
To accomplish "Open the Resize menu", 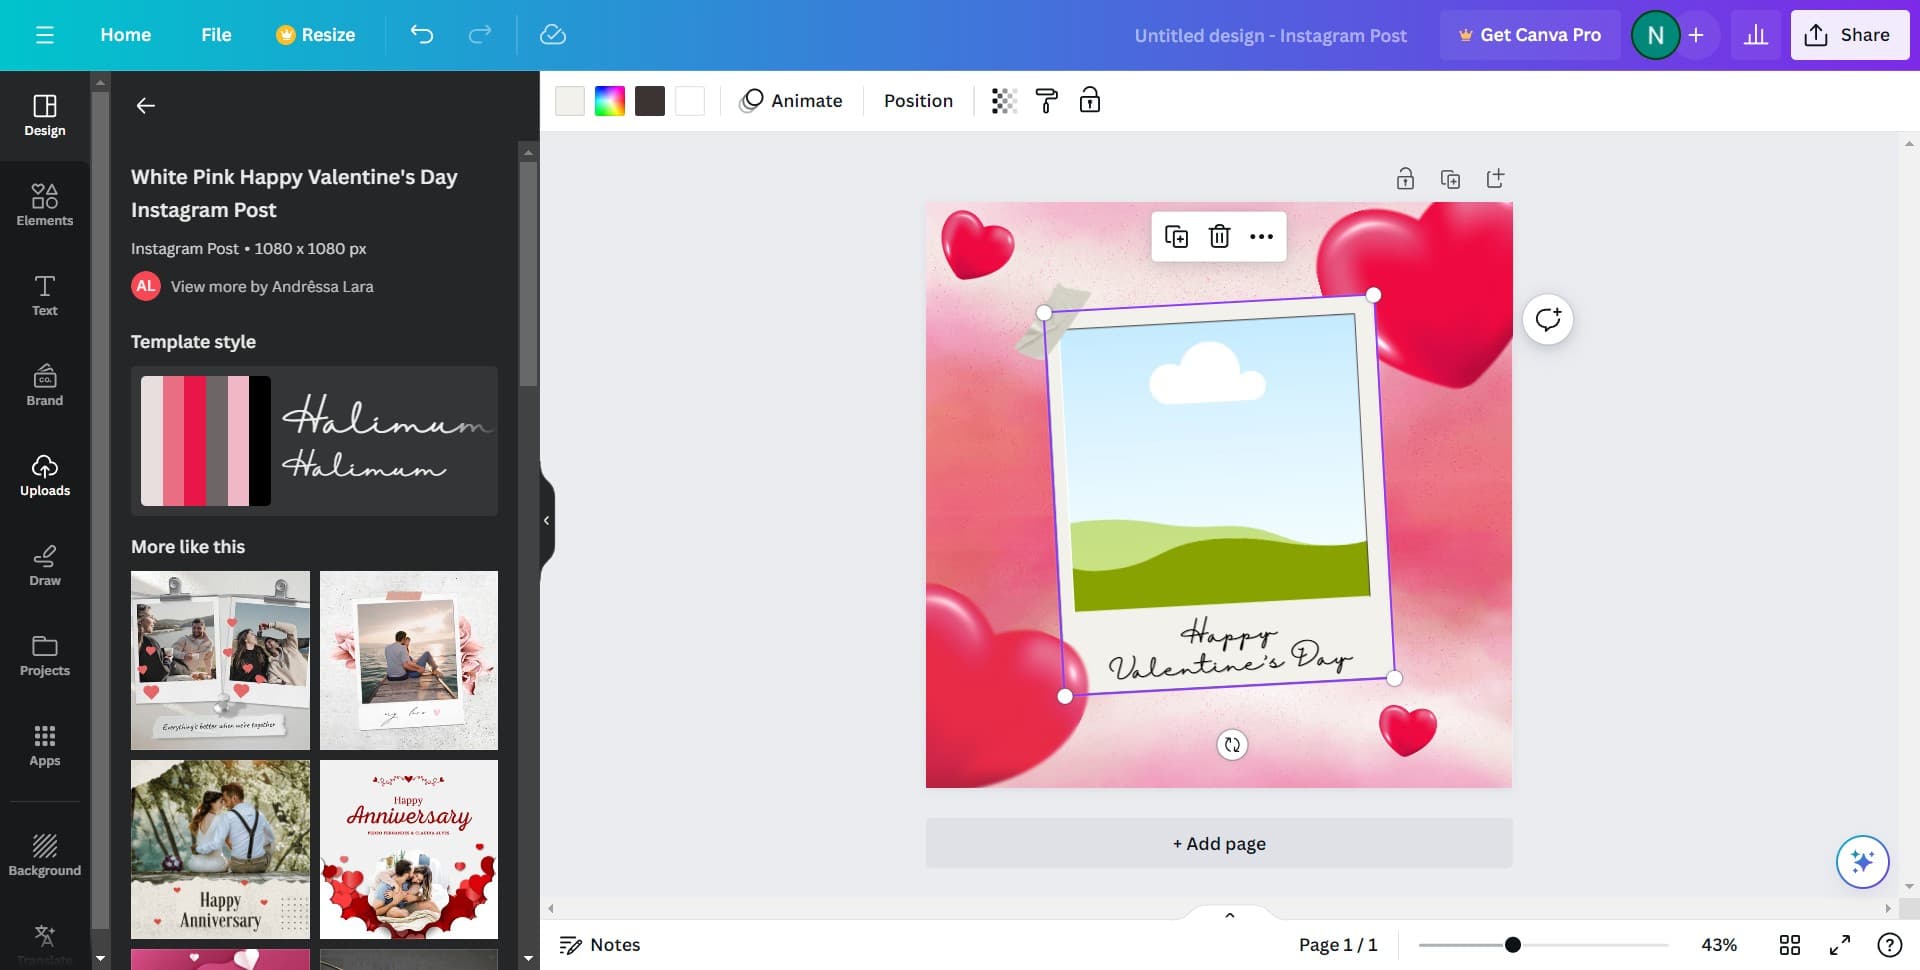I will pos(314,34).
